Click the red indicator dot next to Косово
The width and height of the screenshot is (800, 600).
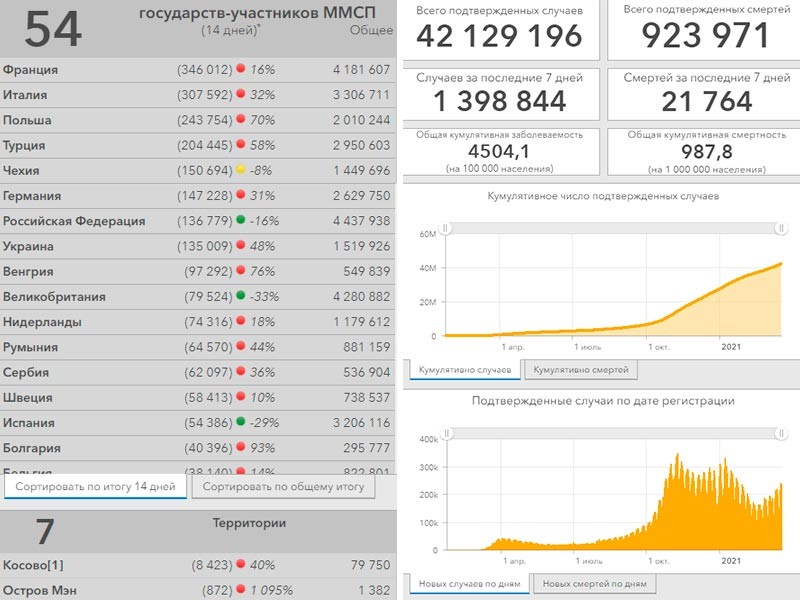point(241,565)
